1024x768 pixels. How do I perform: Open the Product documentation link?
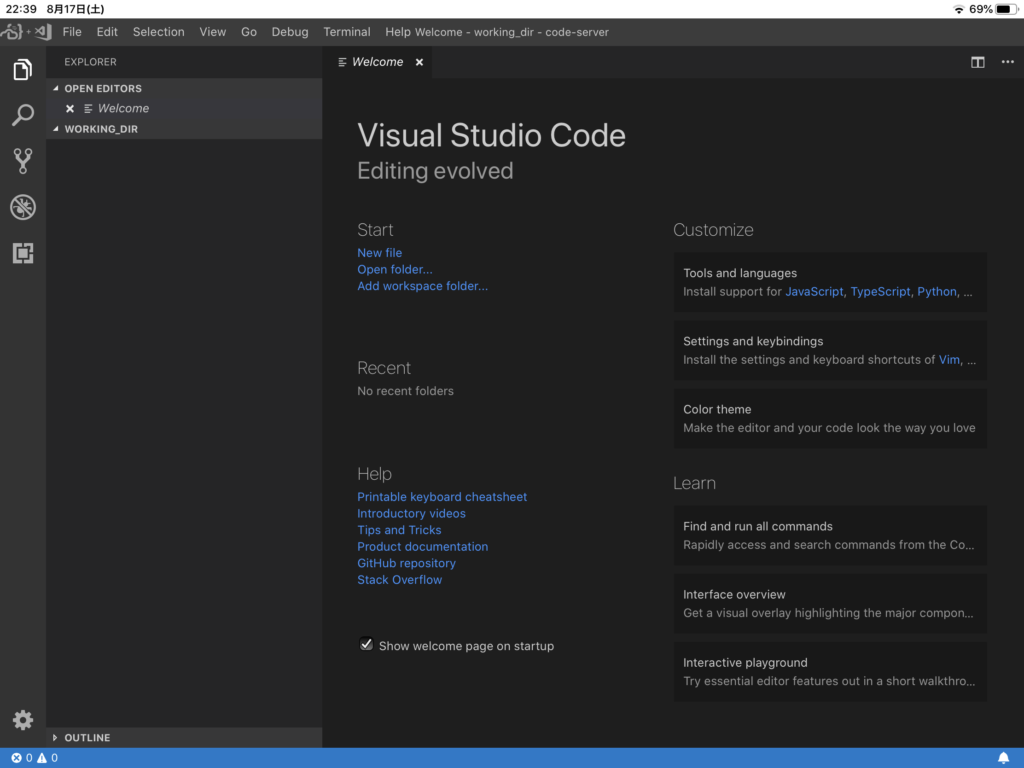423,547
